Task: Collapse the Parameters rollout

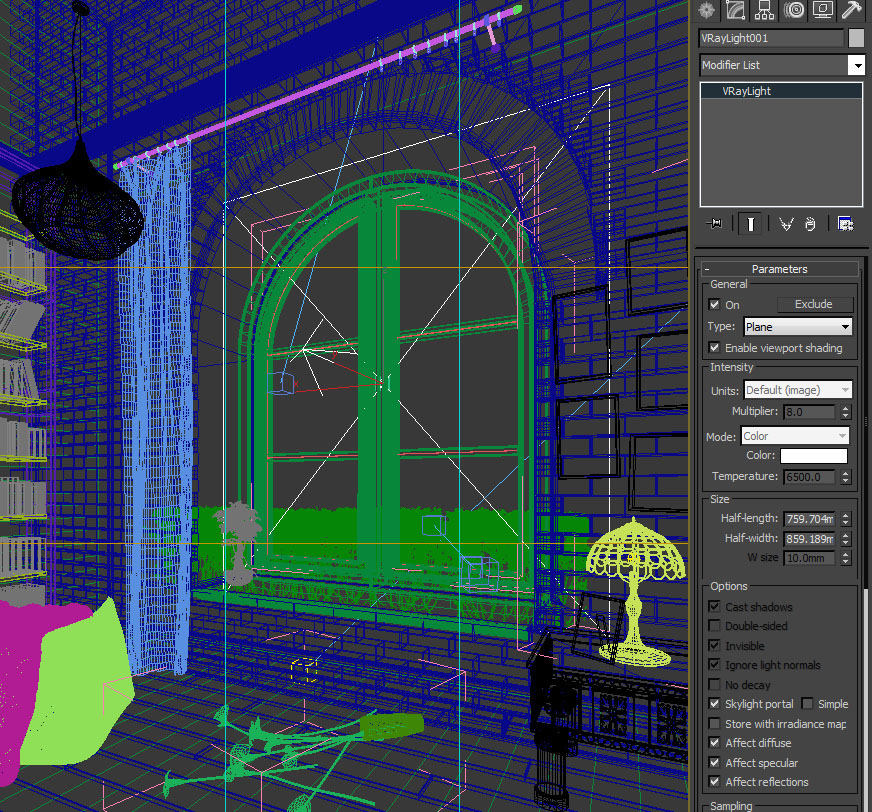Action: click(779, 269)
